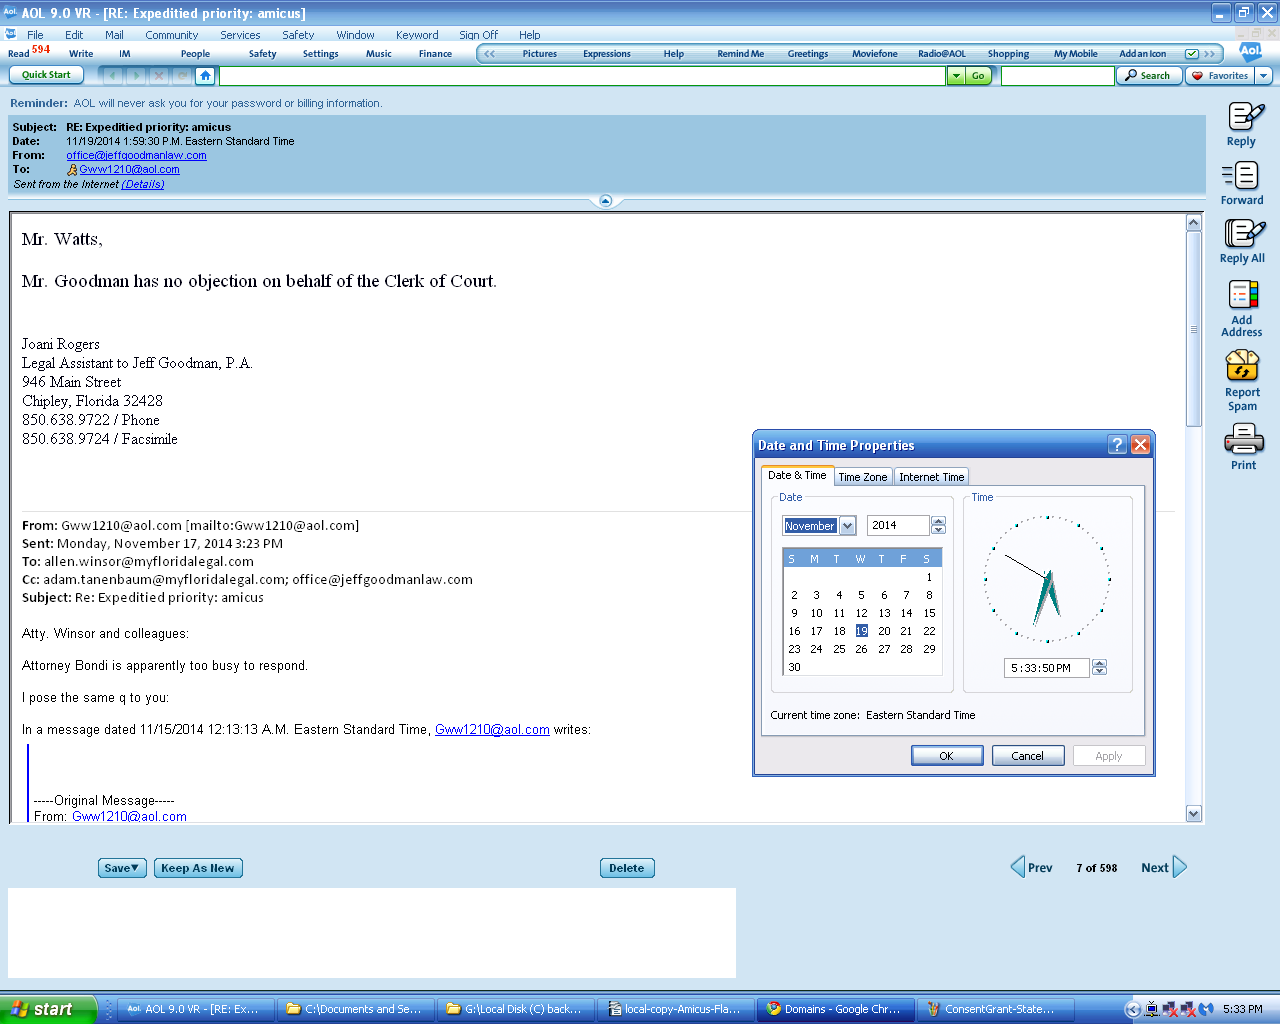Select day 25 in the calendar
The width and height of the screenshot is (1280, 1024).
[x=839, y=649]
